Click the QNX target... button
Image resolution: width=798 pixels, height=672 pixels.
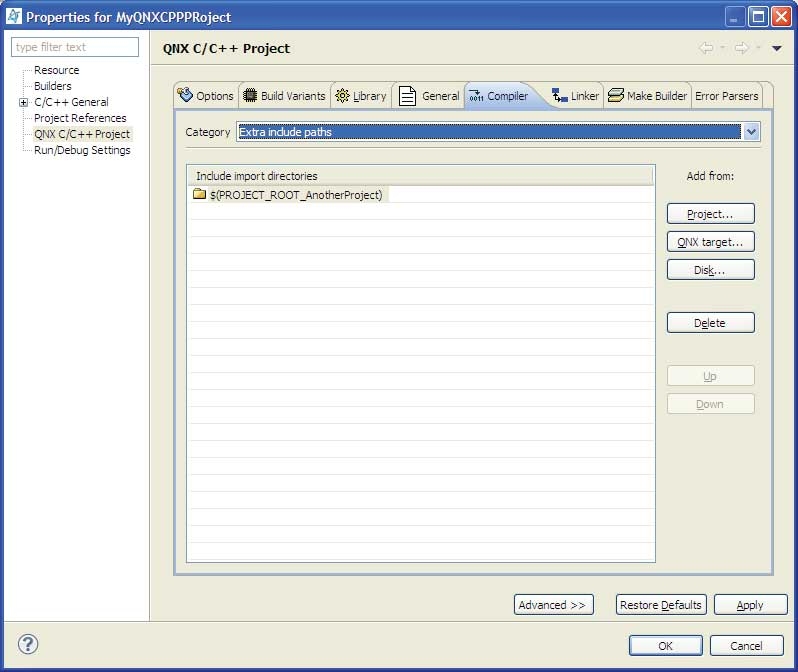(x=710, y=242)
